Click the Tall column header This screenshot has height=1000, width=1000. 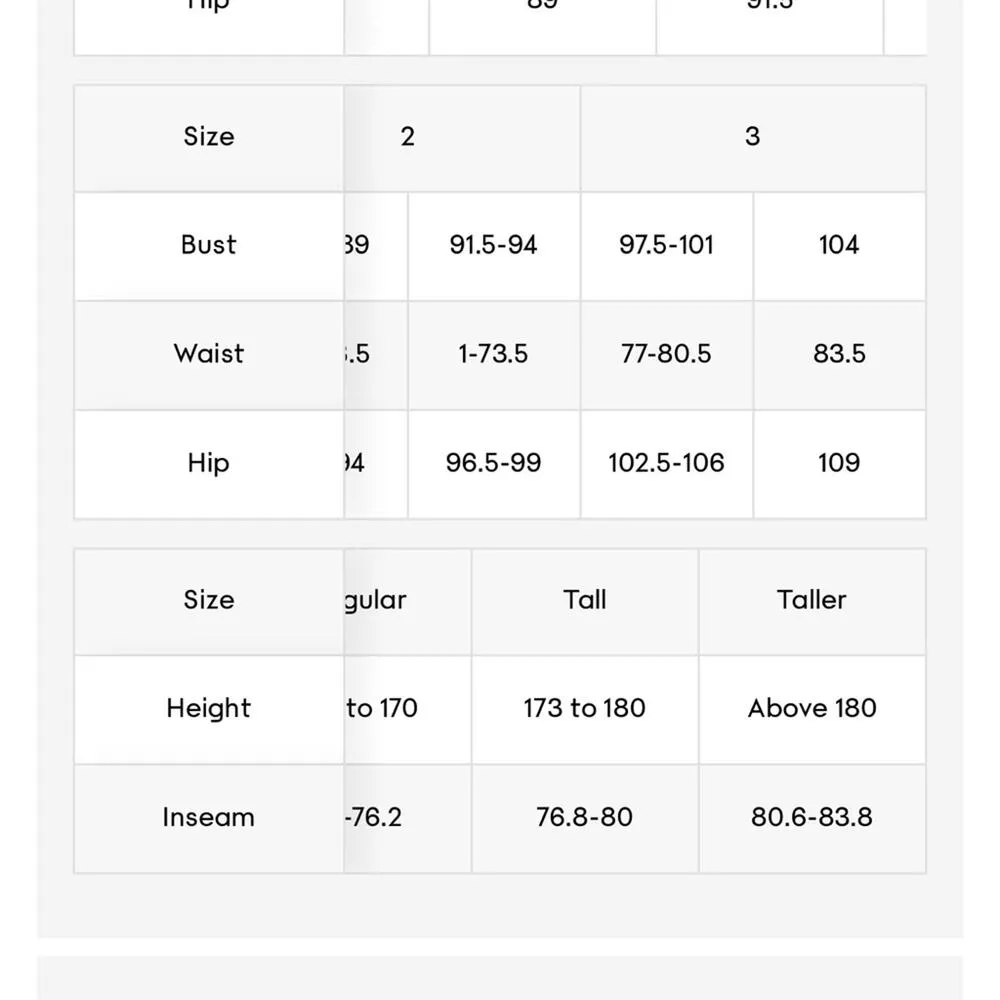click(584, 600)
